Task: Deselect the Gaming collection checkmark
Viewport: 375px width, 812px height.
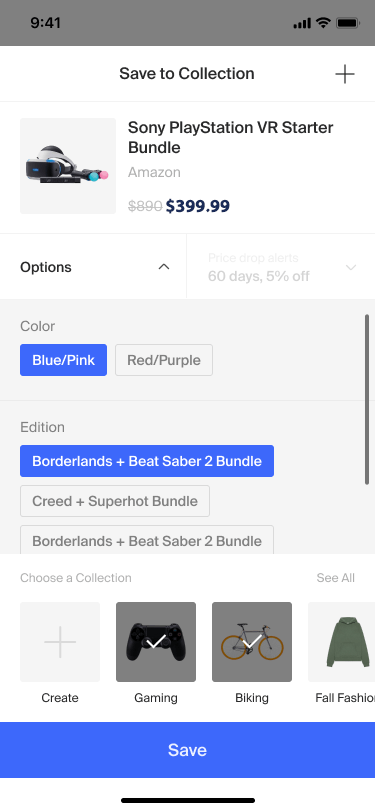Action: (x=156, y=642)
